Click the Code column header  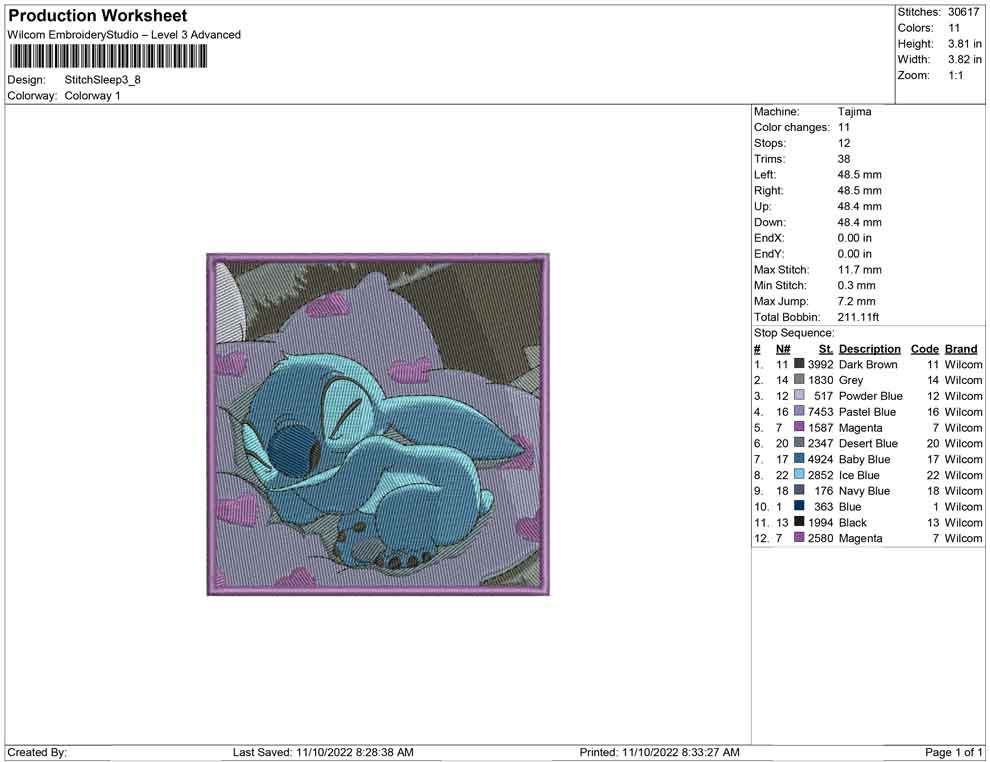pyautogui.click(x=924, y=349)
